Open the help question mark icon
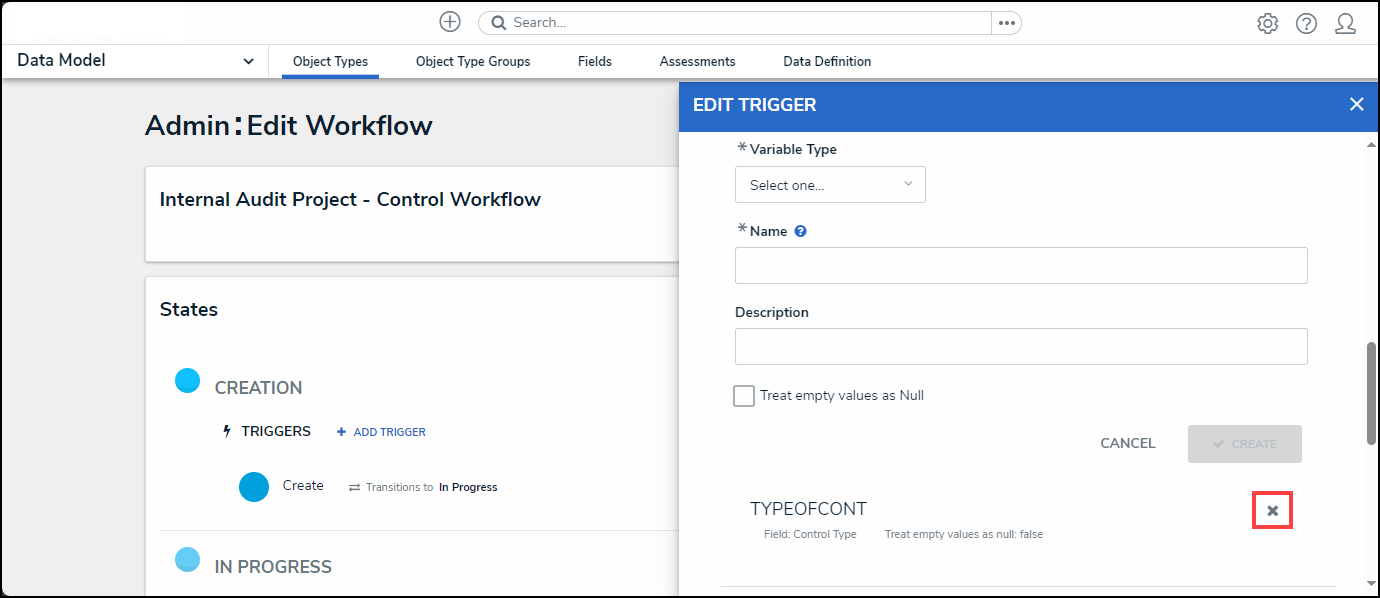The image size is (1380, 598). 1306,23
